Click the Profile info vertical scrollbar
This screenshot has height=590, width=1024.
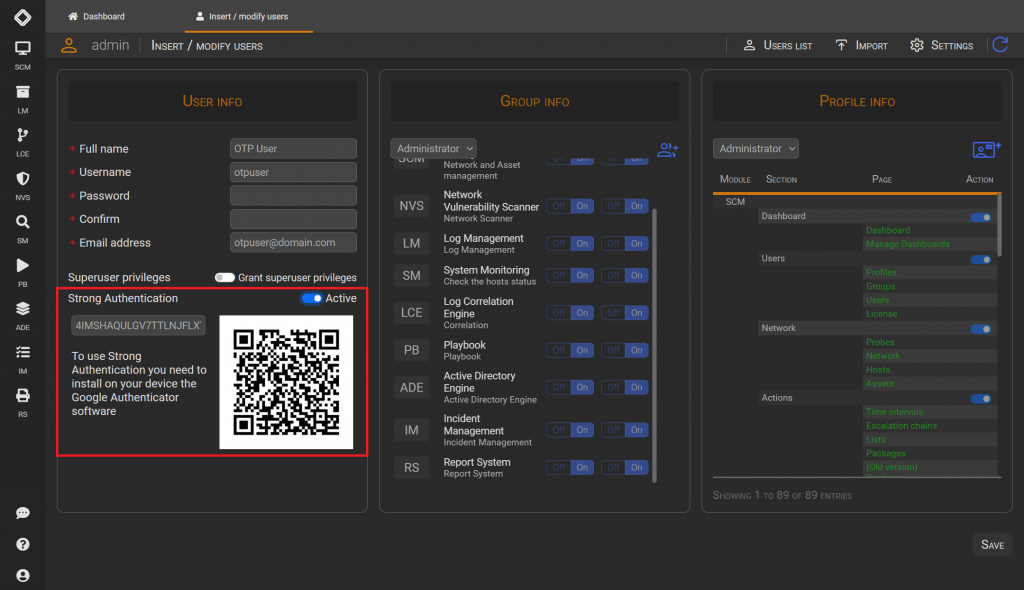pyautogui.click(x=999, y=225)
